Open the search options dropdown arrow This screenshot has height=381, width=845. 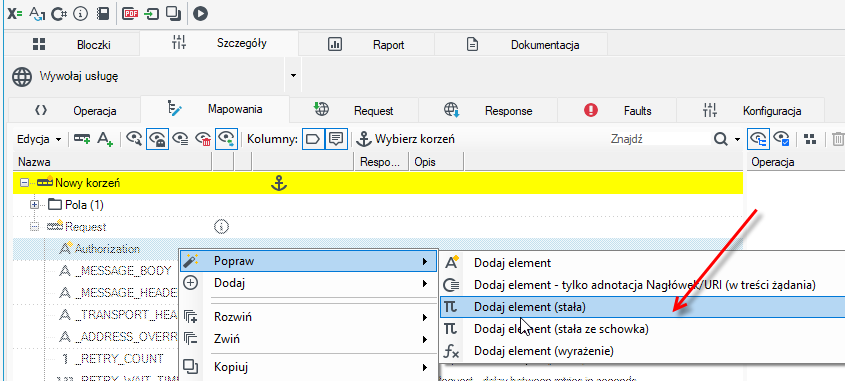click(737, 140)
